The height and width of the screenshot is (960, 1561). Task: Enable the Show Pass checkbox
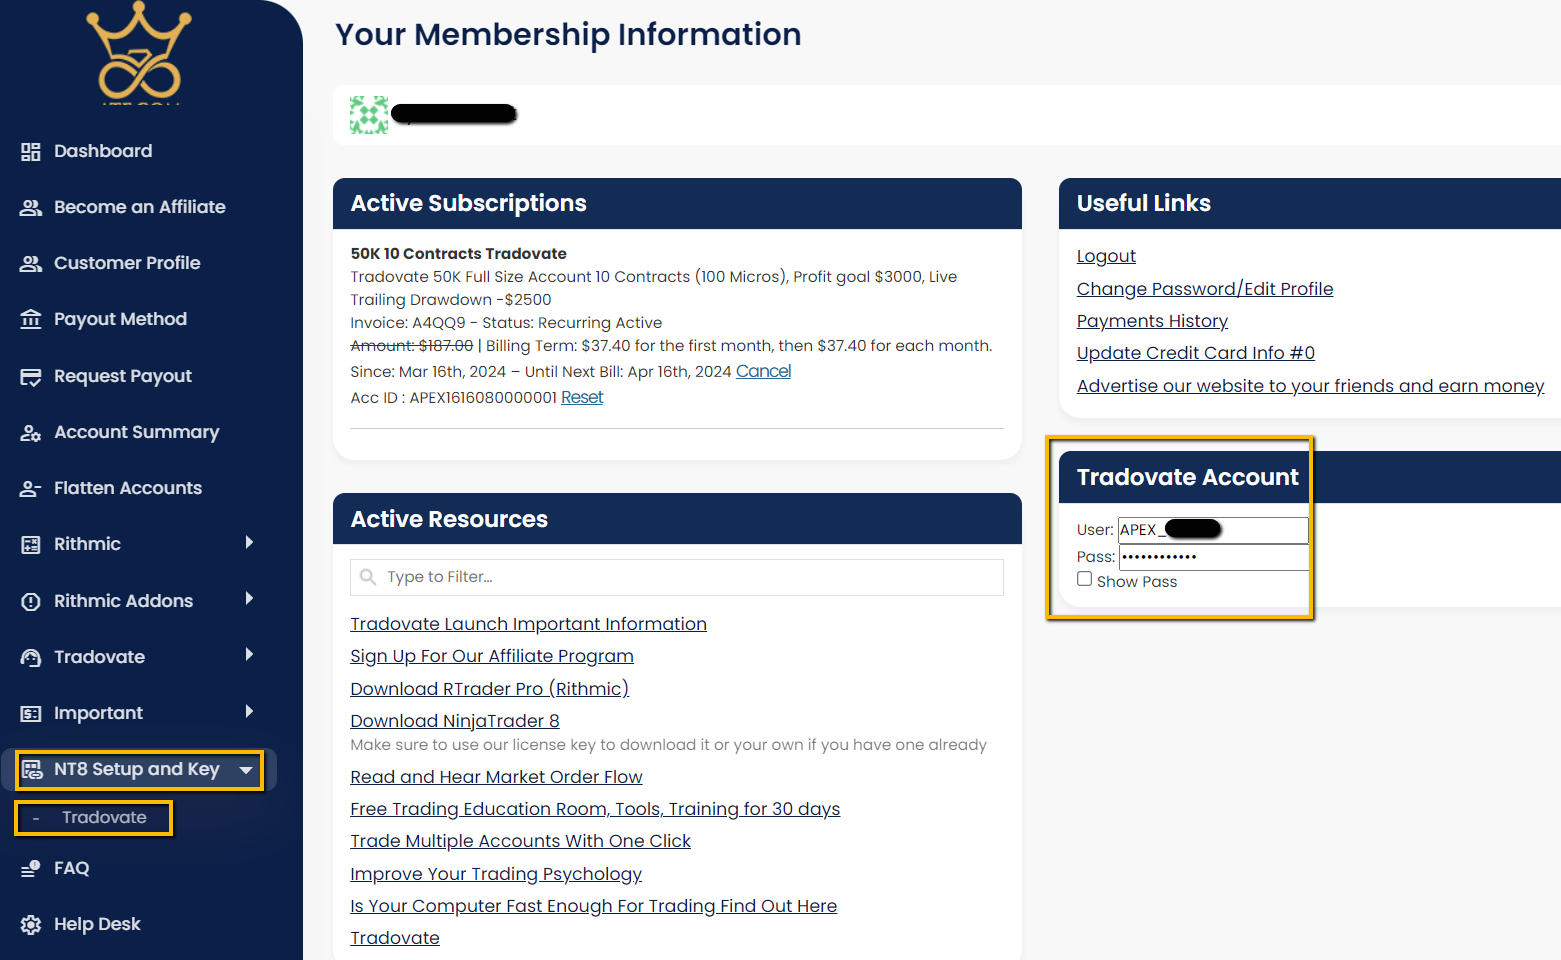pos(1084,579)
